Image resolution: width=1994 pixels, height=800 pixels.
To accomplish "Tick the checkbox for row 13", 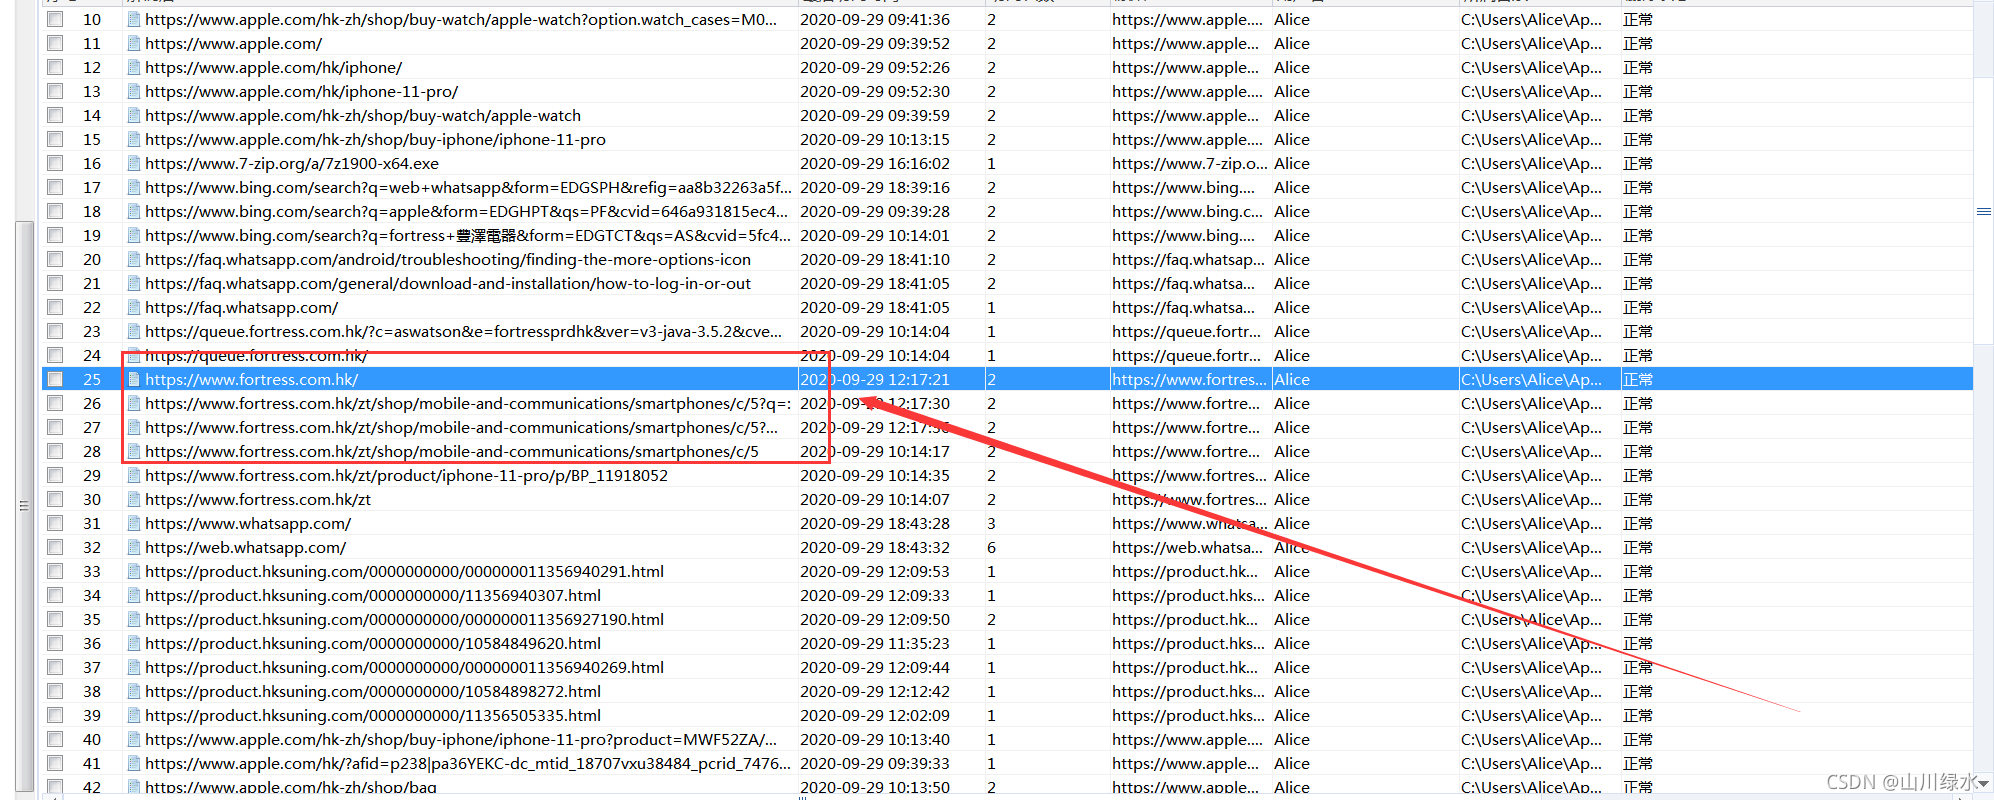I will click(x=55, y=91).
